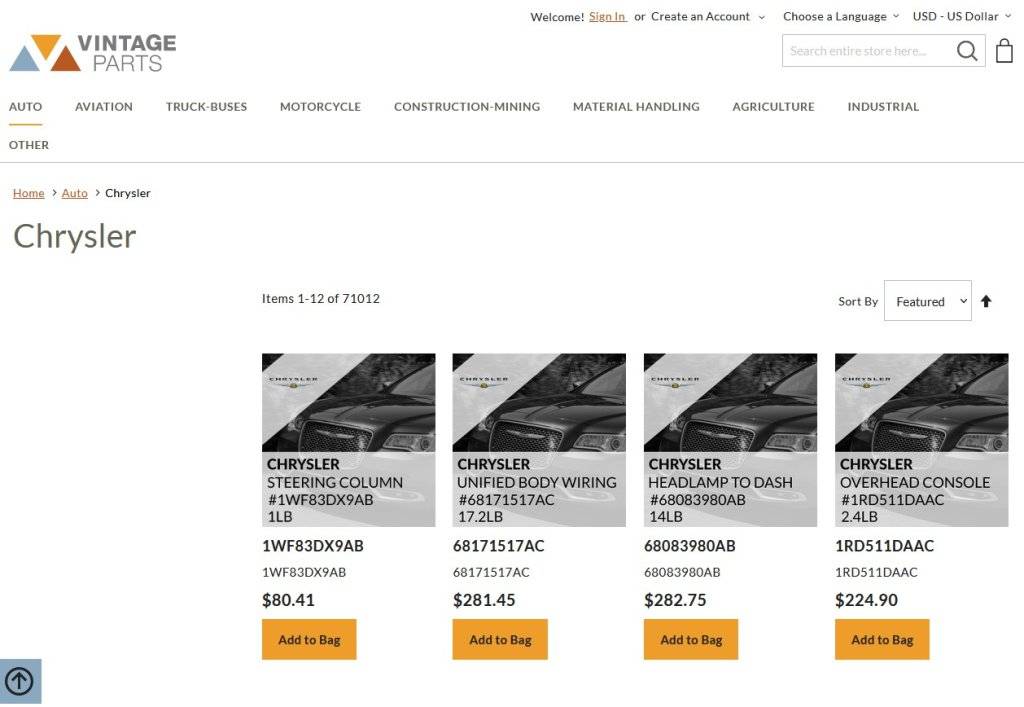Open the USD currency dropdown
Screen dimensions: 1024x707
coord(961,16)
